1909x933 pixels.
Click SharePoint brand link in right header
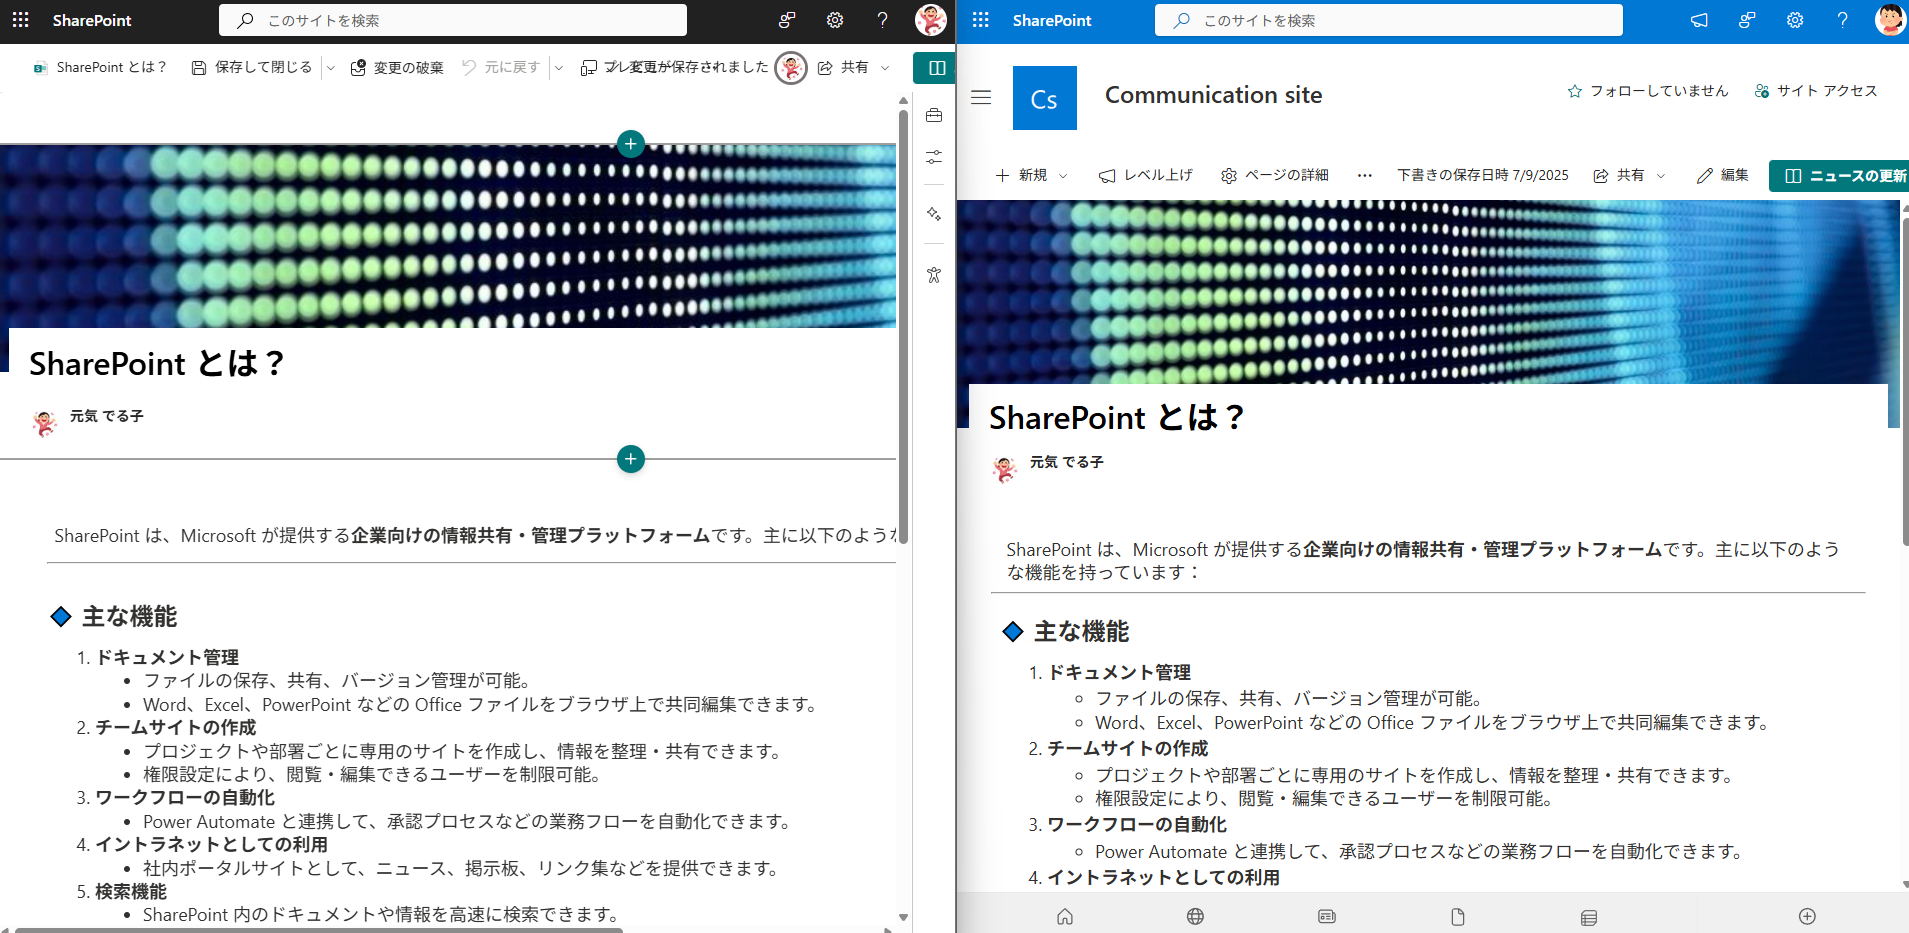(1052, 20)
